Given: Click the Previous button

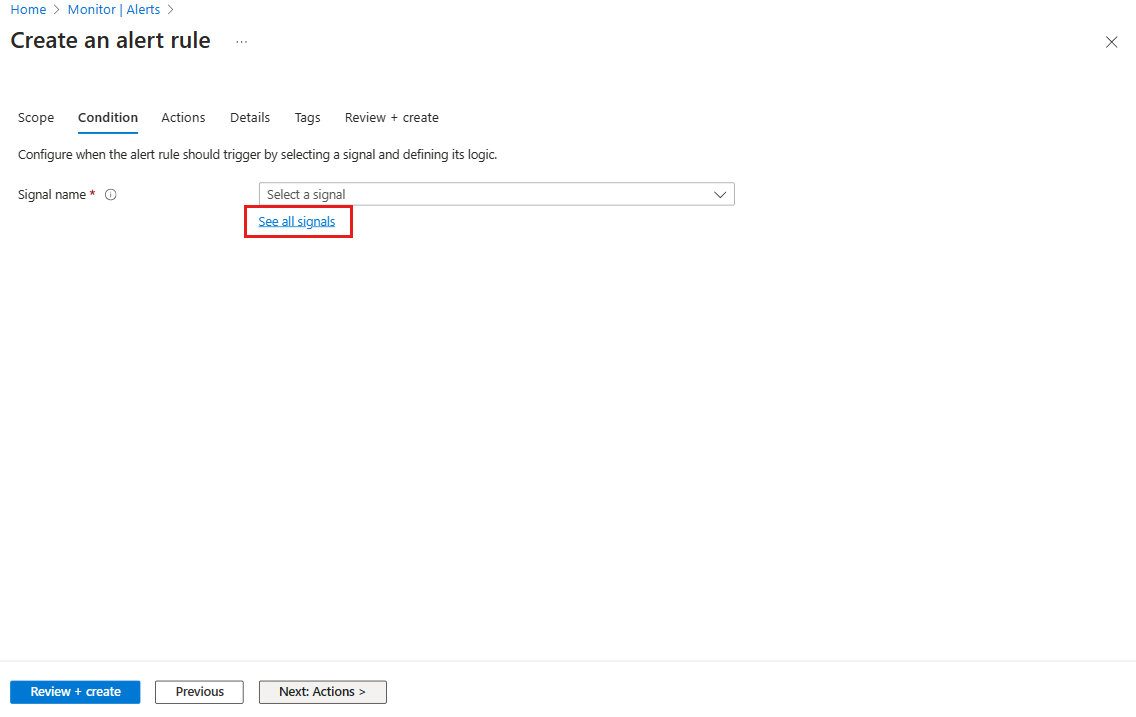Looking at the screenshot, I should pyautogui.click(x=198, y=691).
